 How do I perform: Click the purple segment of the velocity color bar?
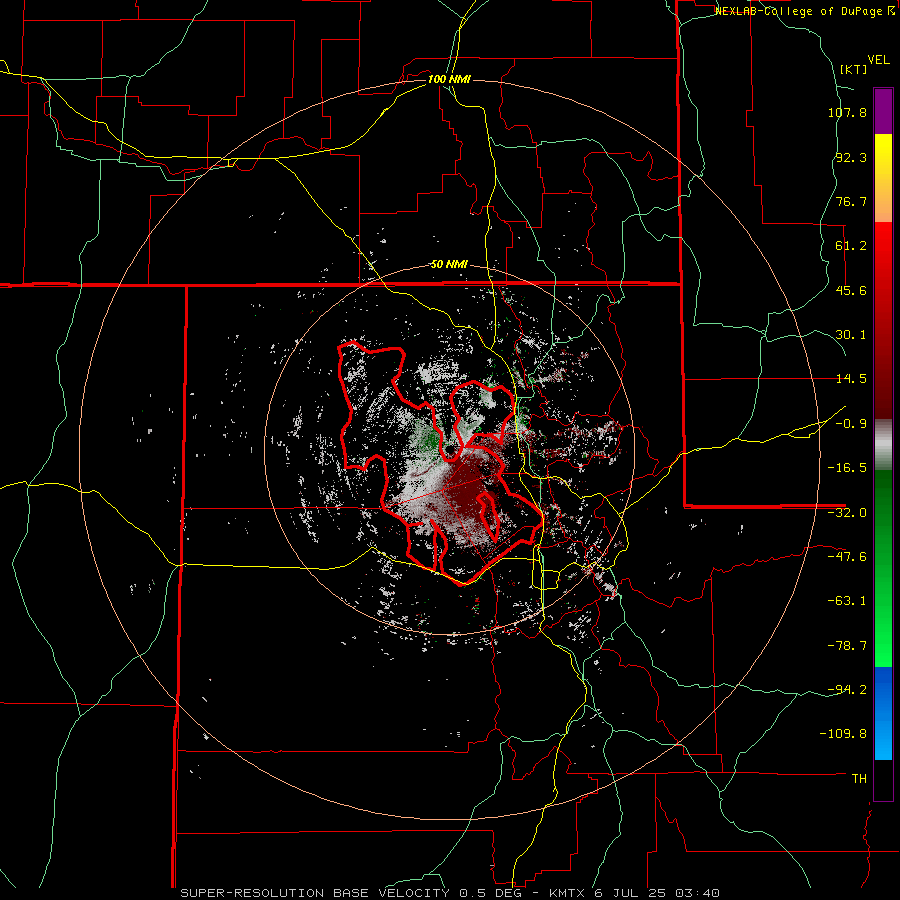(883, 111)
